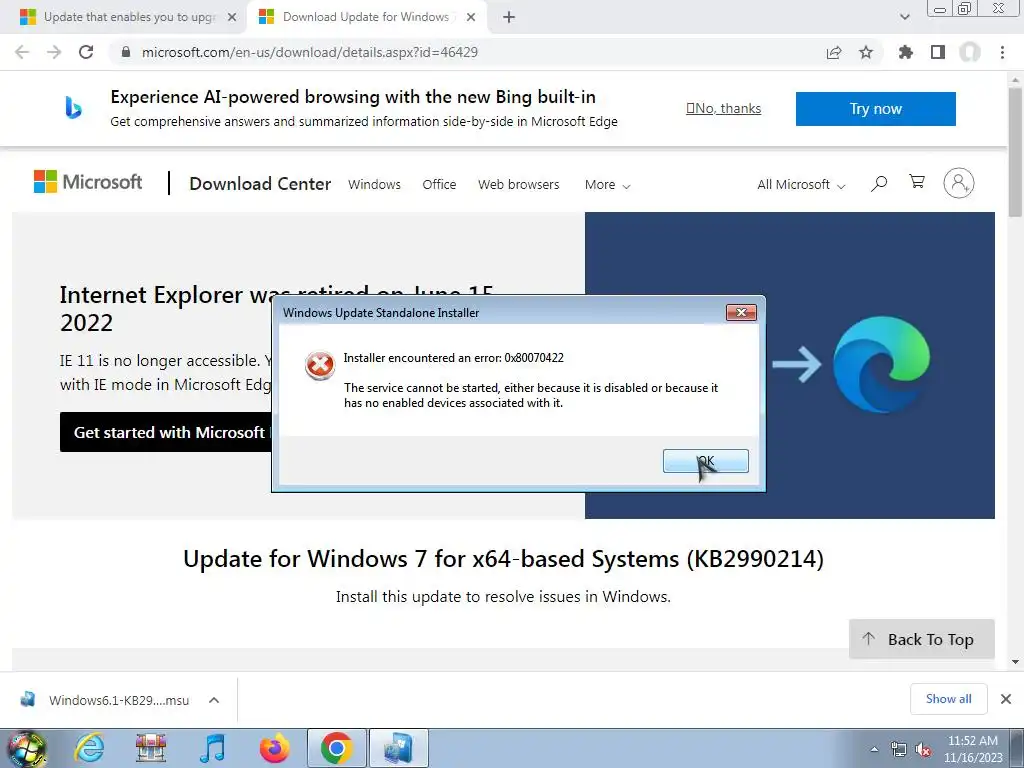Screen dimensions: 1024x768
Task: Open the taskbar music note app
Action: [x=212, y=748]
